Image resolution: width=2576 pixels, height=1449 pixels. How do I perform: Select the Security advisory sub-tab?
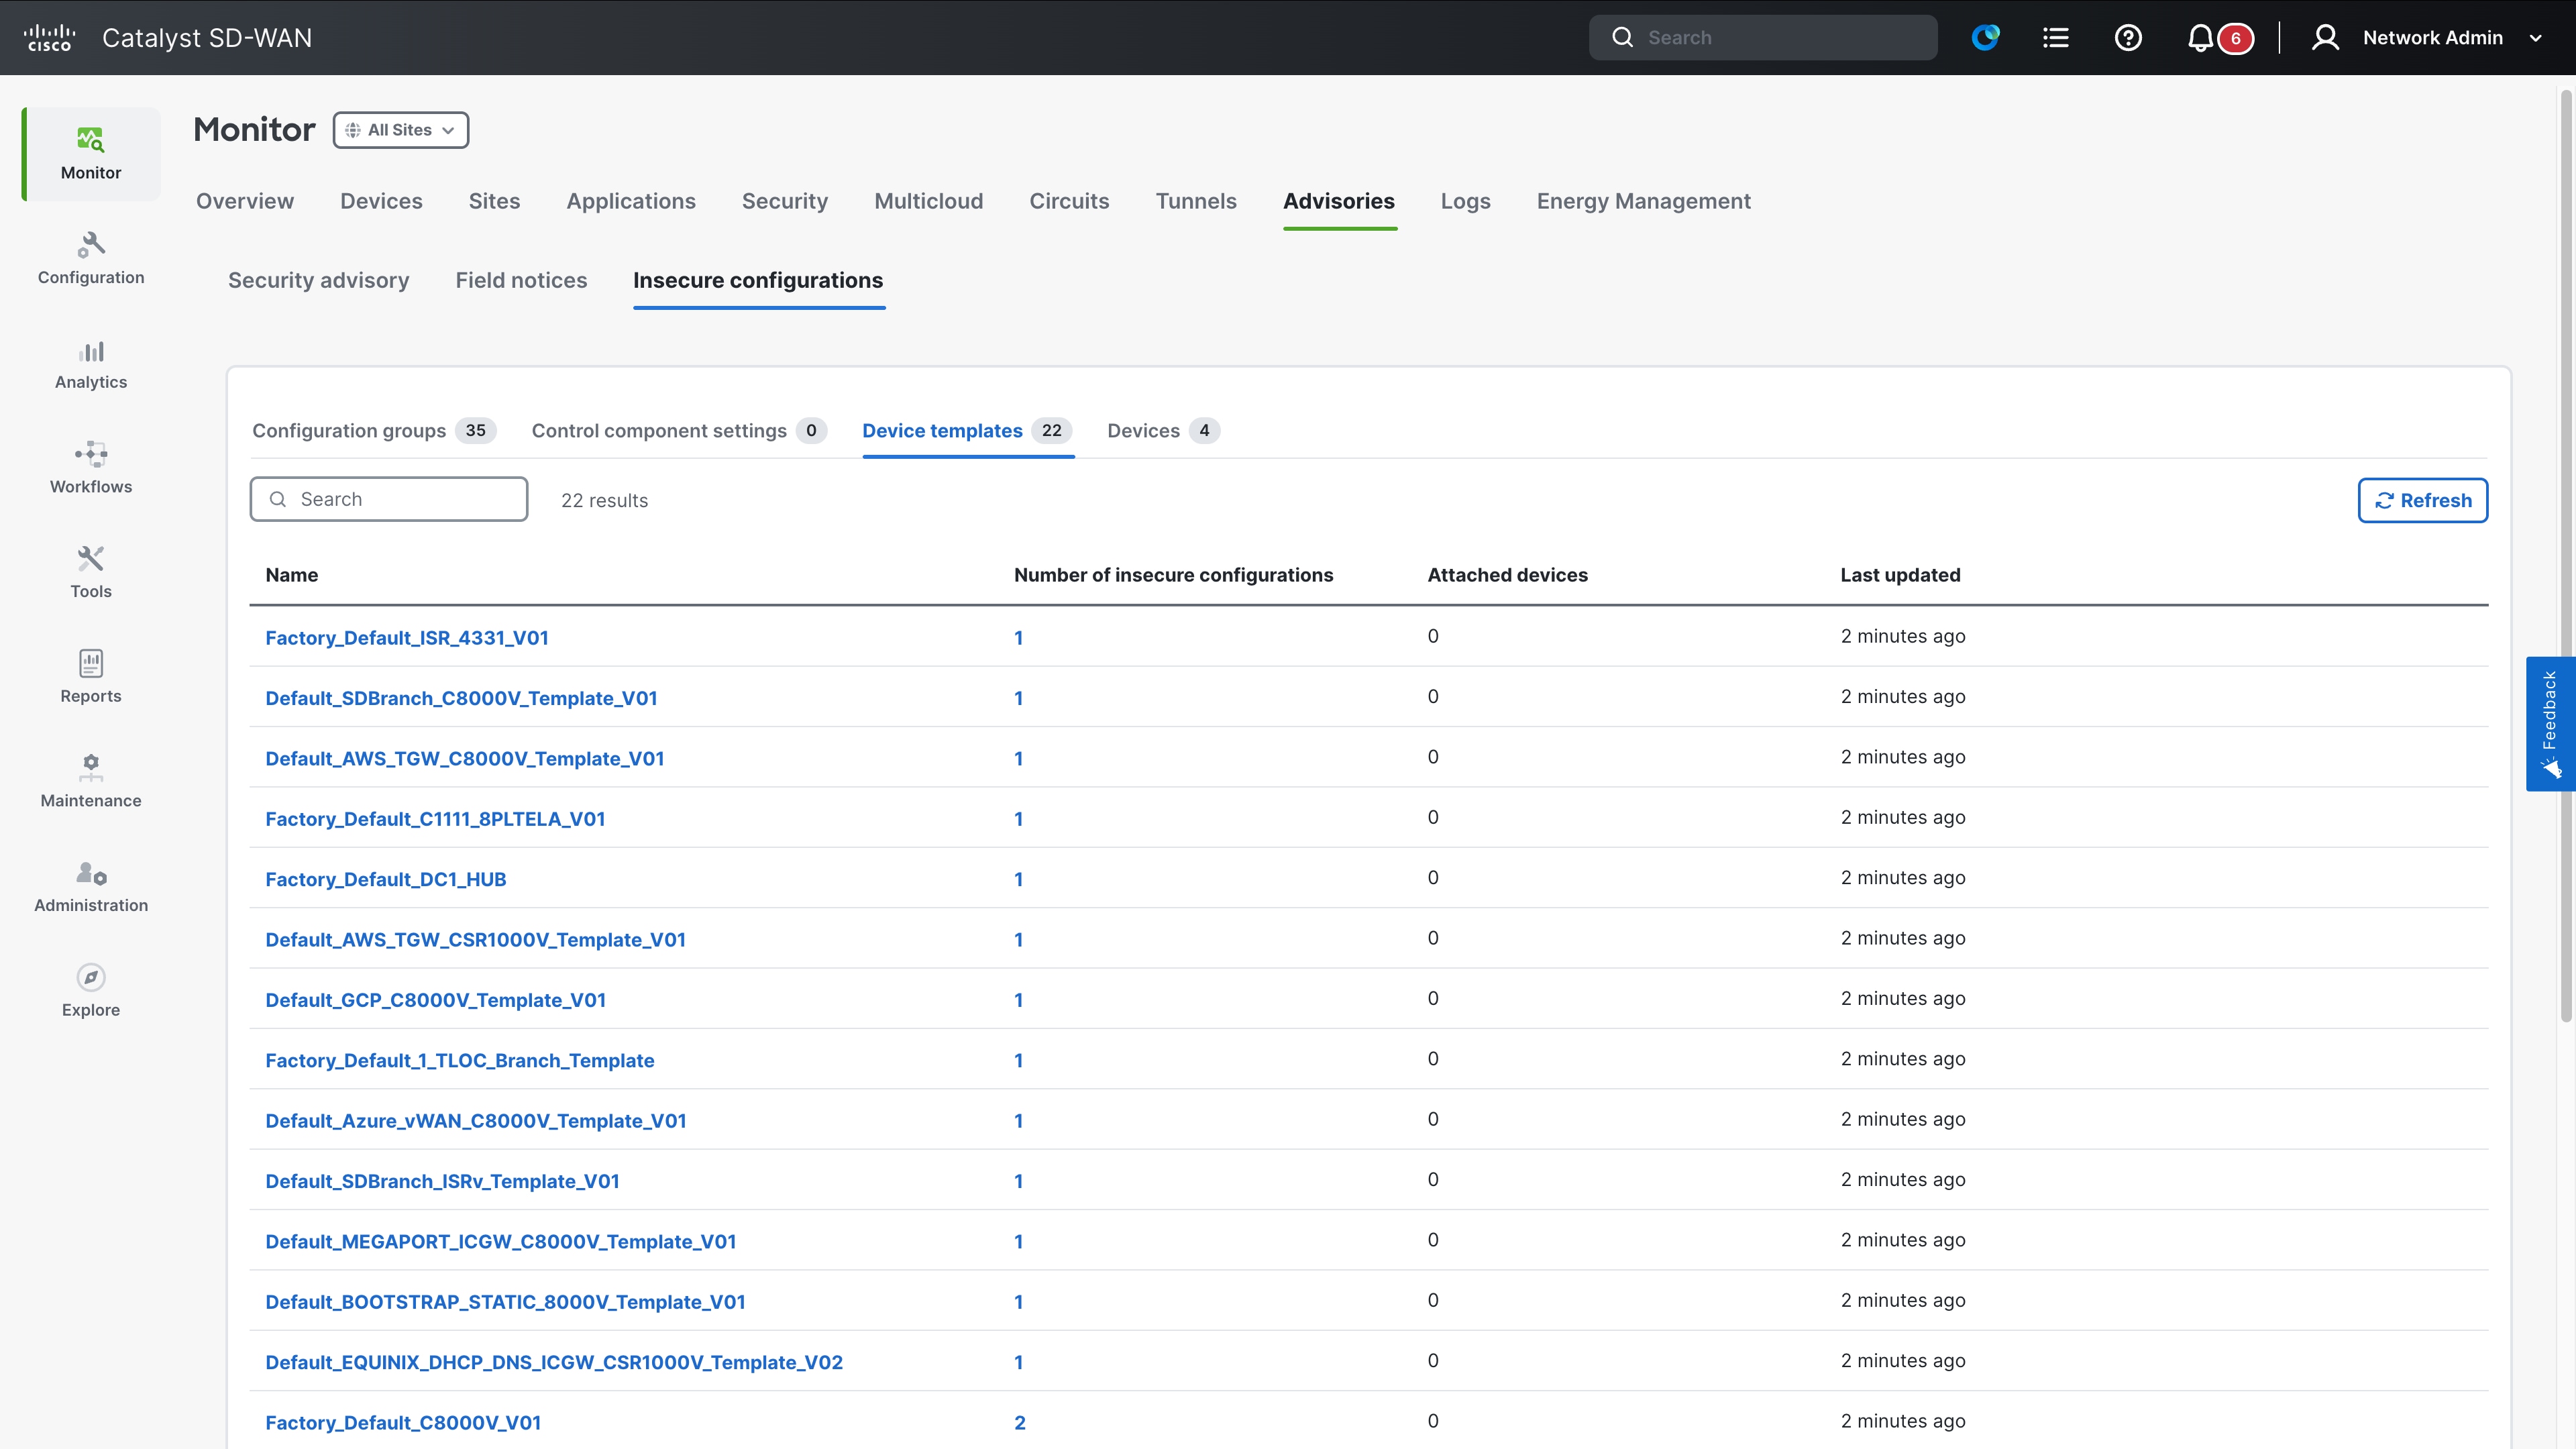tap(318, 281)
